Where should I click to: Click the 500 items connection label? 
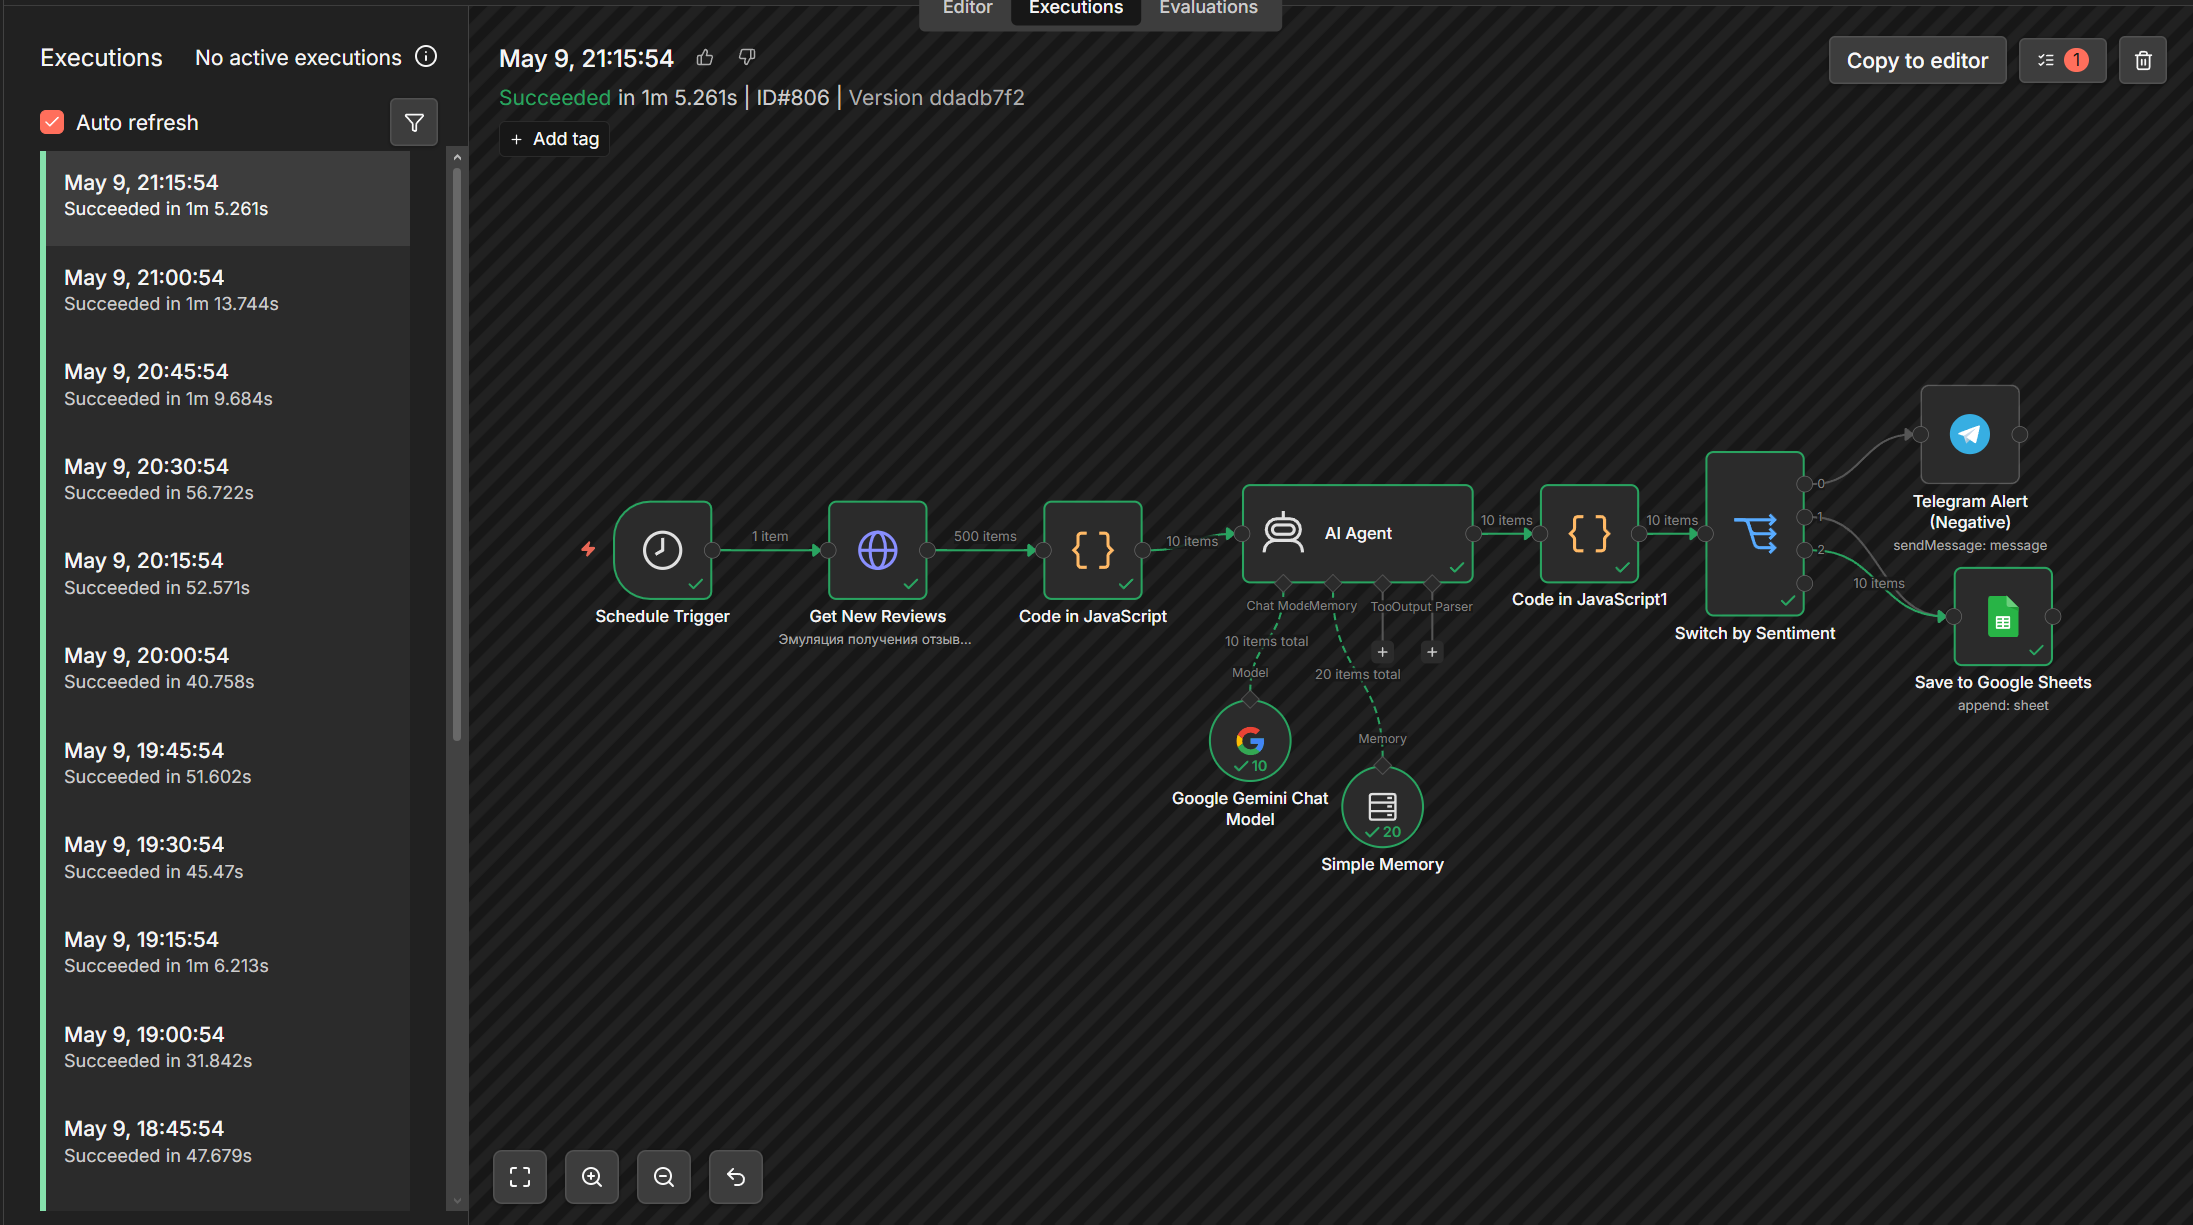tap(985, 536)
